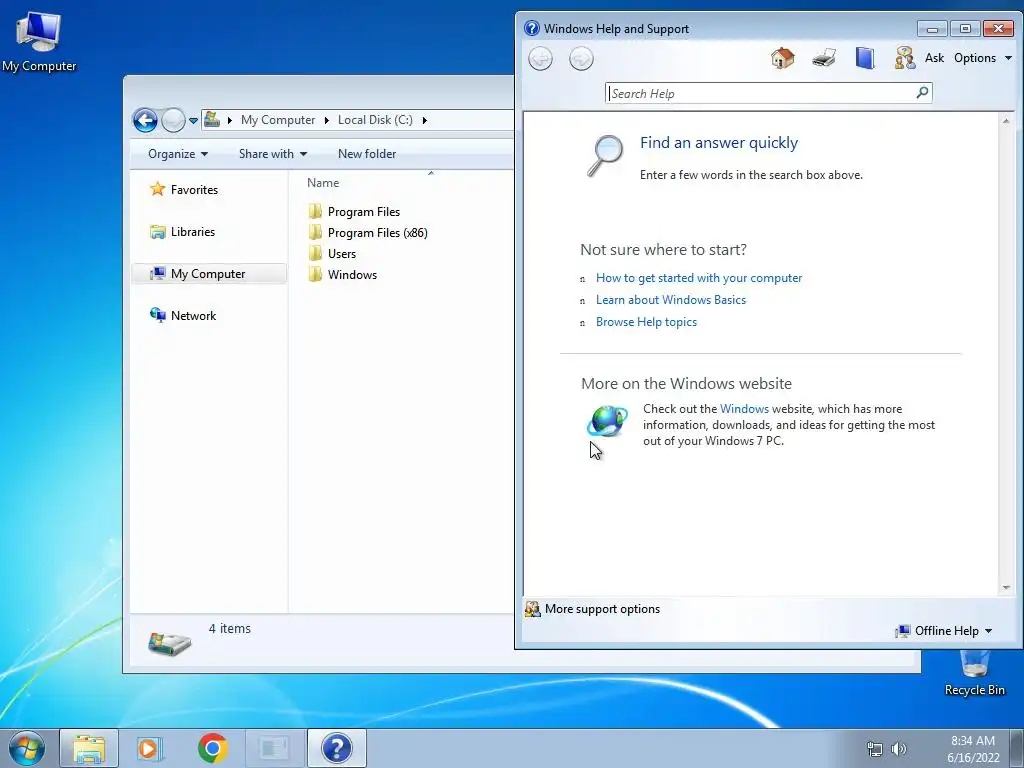This screenshot has height=768, width=1024.
Task: Open Browse Help topics link
Action: coord(646,322)
